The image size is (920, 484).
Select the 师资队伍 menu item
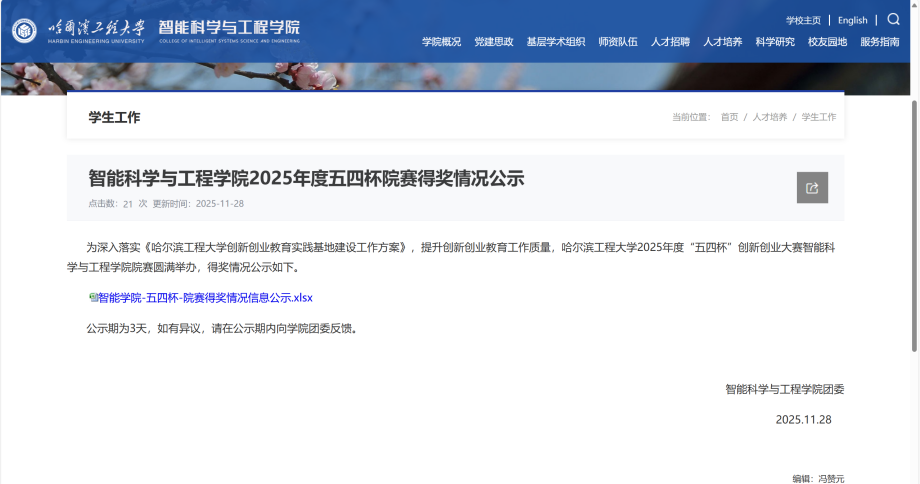pyautogui.click(x=618, y=42)
